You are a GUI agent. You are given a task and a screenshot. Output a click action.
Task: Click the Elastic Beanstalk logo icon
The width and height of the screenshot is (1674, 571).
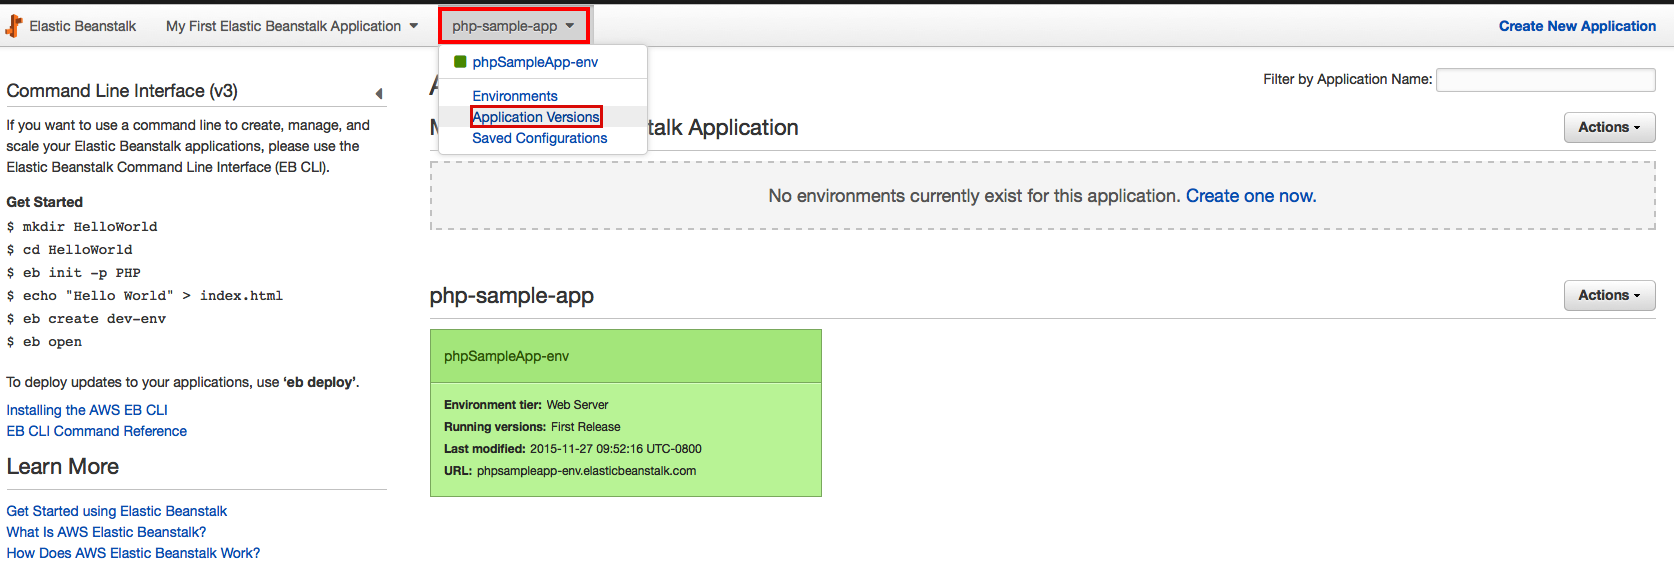[x=14, y=26]
